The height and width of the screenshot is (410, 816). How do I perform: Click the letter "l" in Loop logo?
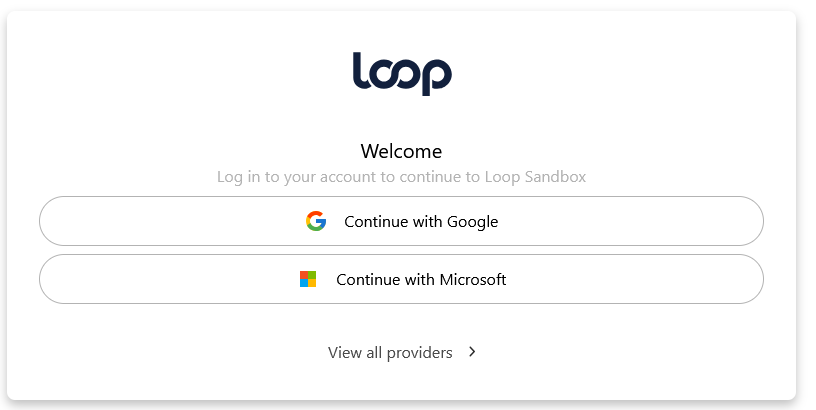[x=360, y=70]
